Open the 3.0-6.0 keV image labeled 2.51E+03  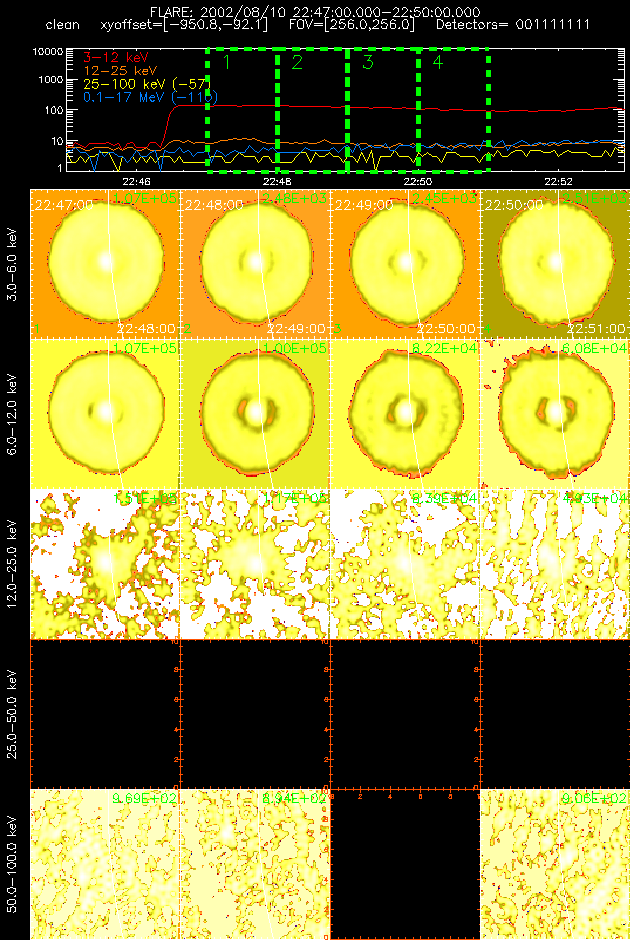pos(554,264)
